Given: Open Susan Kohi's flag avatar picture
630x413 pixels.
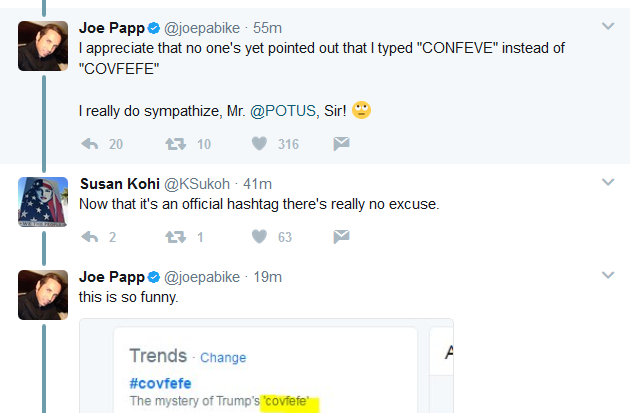Looking at the screenshot, I should click(43, 202).
